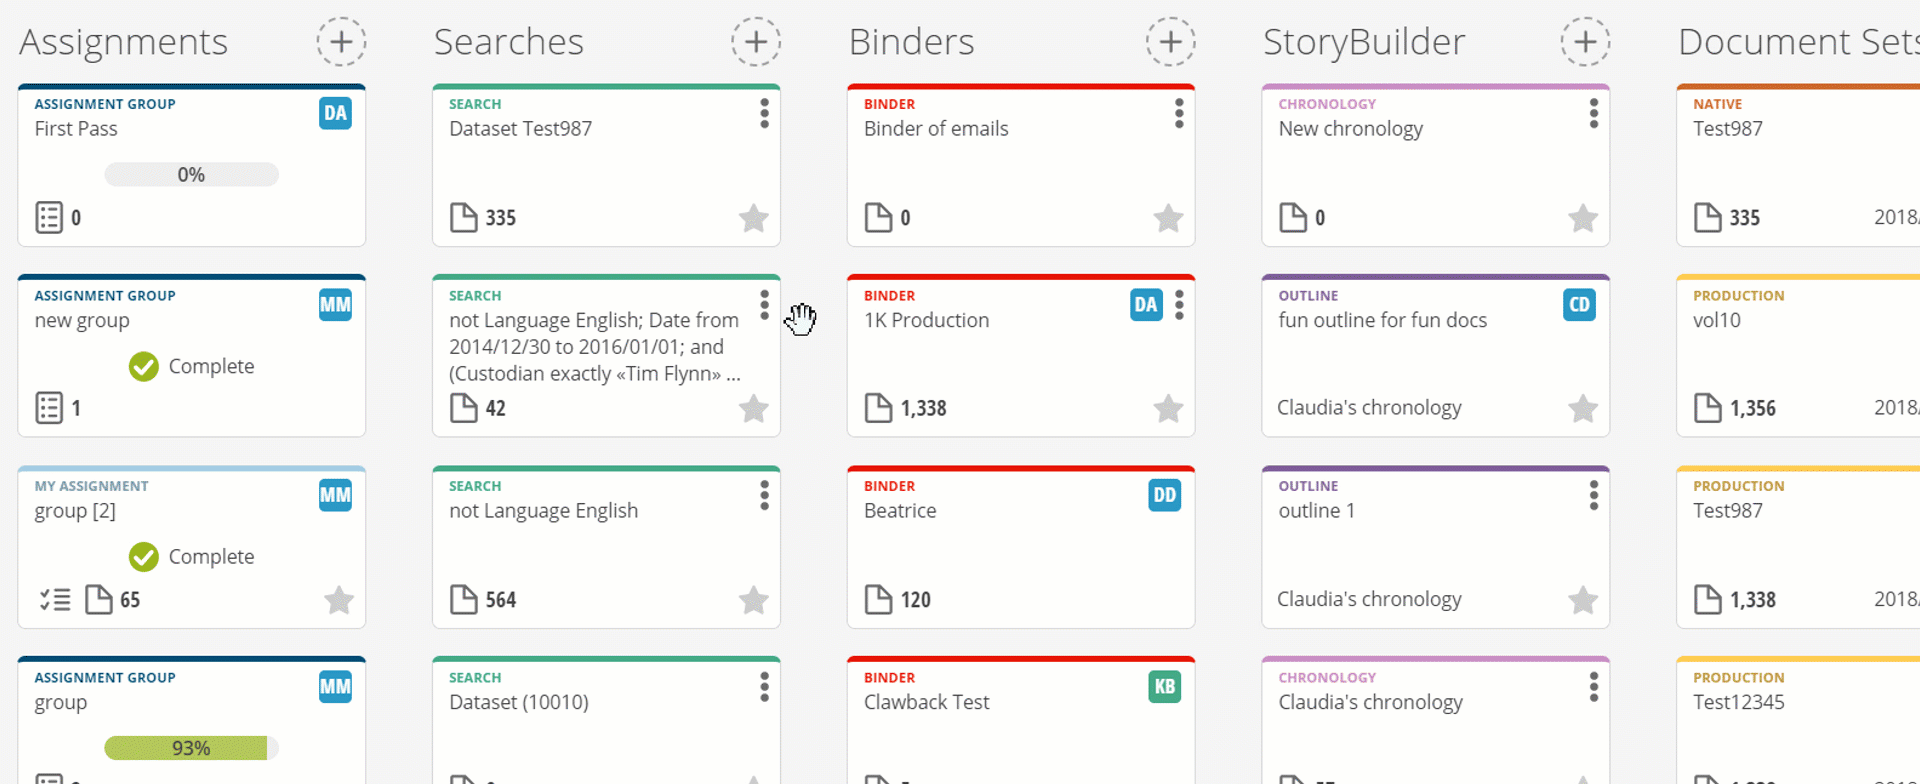1920x784 pixels.
Task: Click the 93% progress bar on group
Action: (x=191, y=748)
